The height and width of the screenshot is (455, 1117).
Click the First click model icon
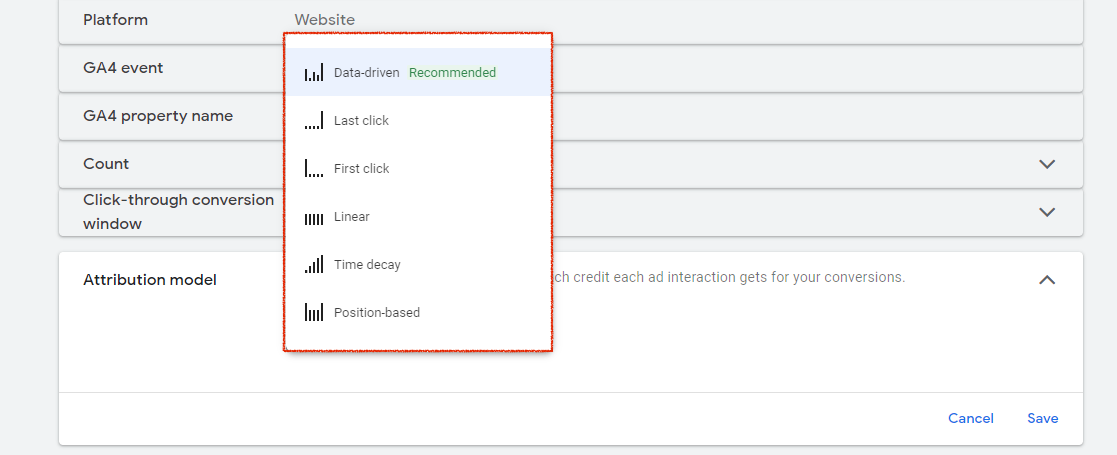pyautogui.click(x=313, y=169)
